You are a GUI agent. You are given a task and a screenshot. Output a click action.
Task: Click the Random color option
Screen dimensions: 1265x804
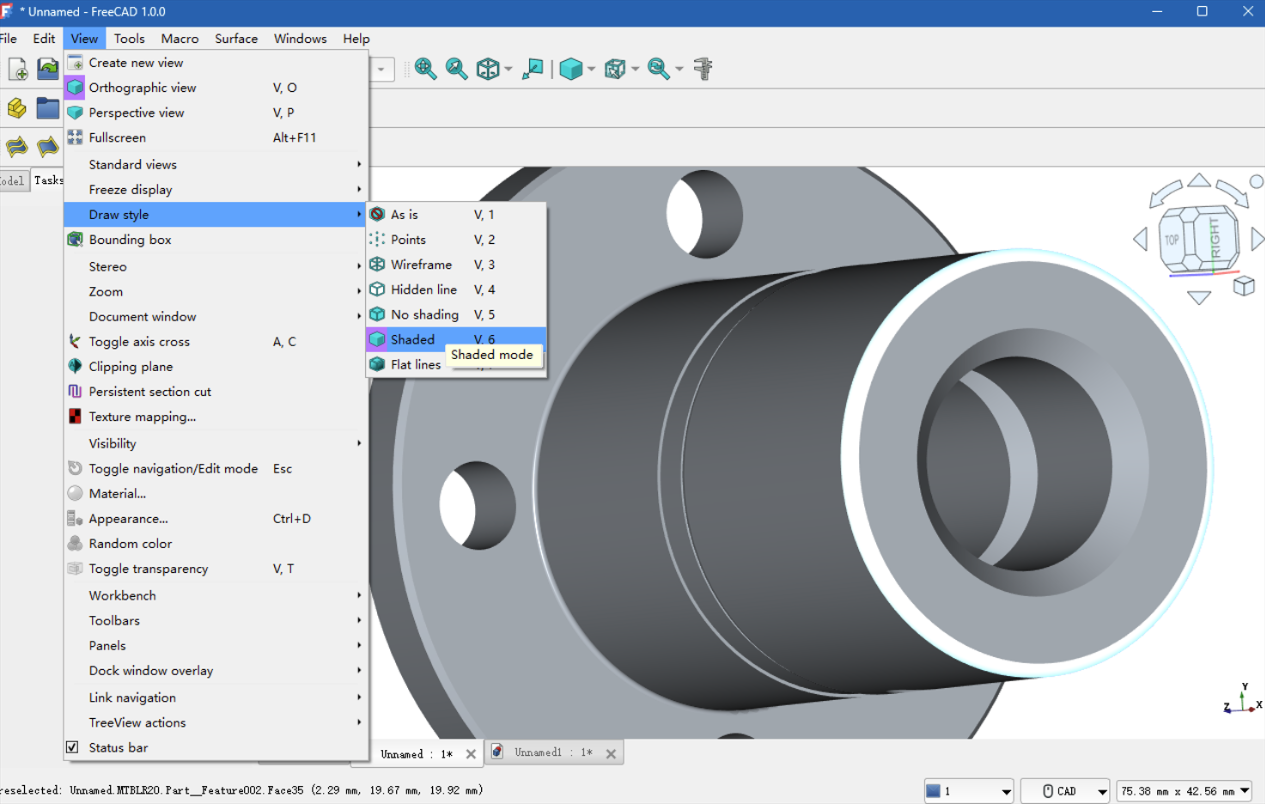click(130, 544)
